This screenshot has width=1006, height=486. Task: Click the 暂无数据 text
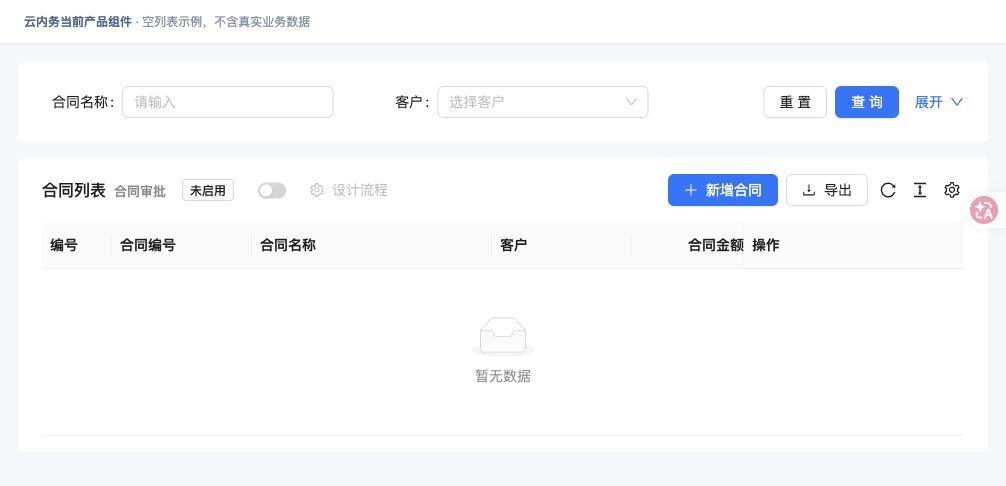tap(503, 376)
